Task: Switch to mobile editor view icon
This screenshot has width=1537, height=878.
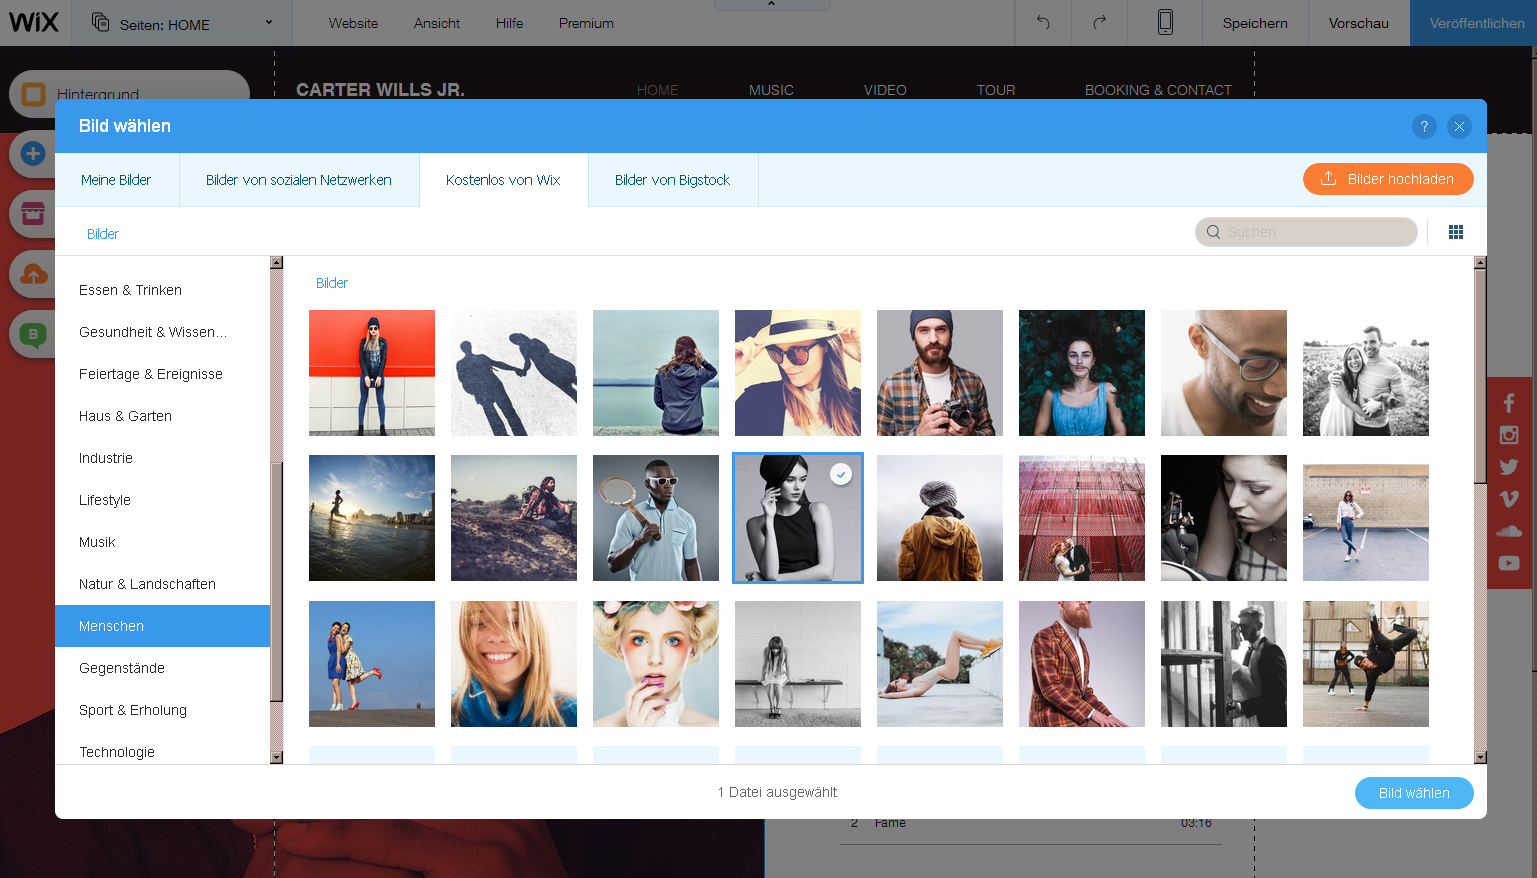Action: coord(1165,22)
